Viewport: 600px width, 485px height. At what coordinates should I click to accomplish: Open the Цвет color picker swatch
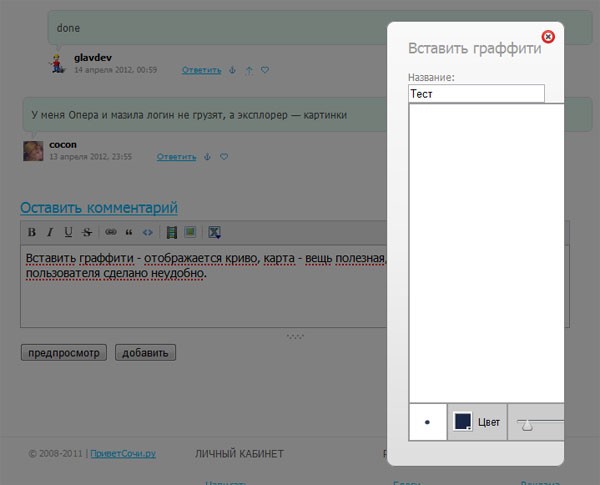[x=462, y=422]
